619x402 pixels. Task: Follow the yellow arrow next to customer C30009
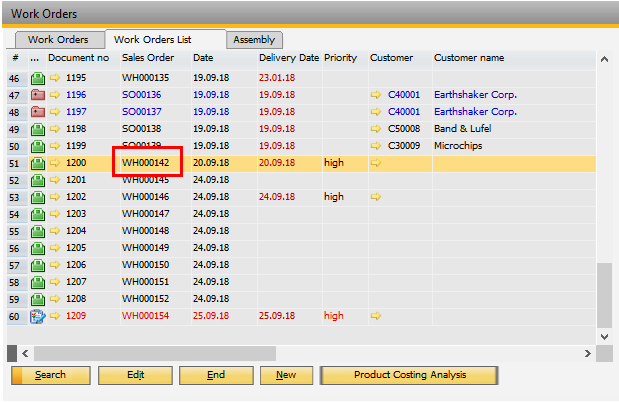tap(376, 146)
